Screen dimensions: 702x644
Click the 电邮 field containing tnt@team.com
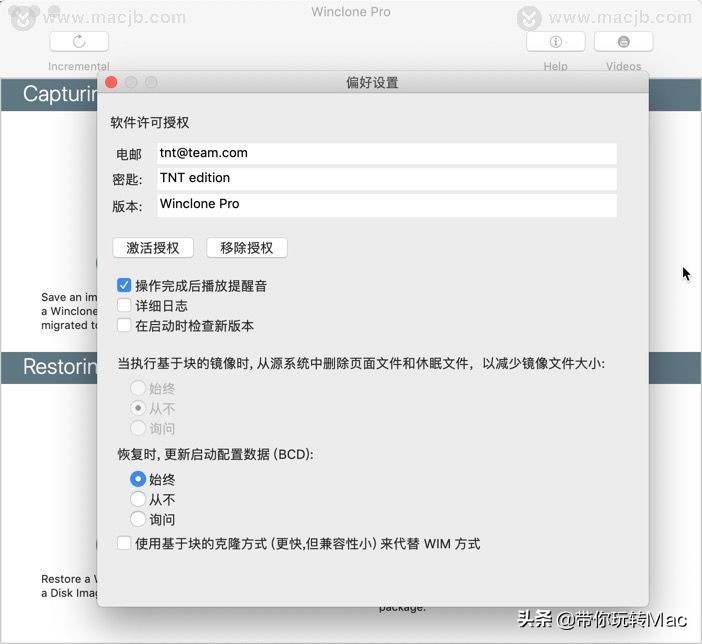pos(387,153)
